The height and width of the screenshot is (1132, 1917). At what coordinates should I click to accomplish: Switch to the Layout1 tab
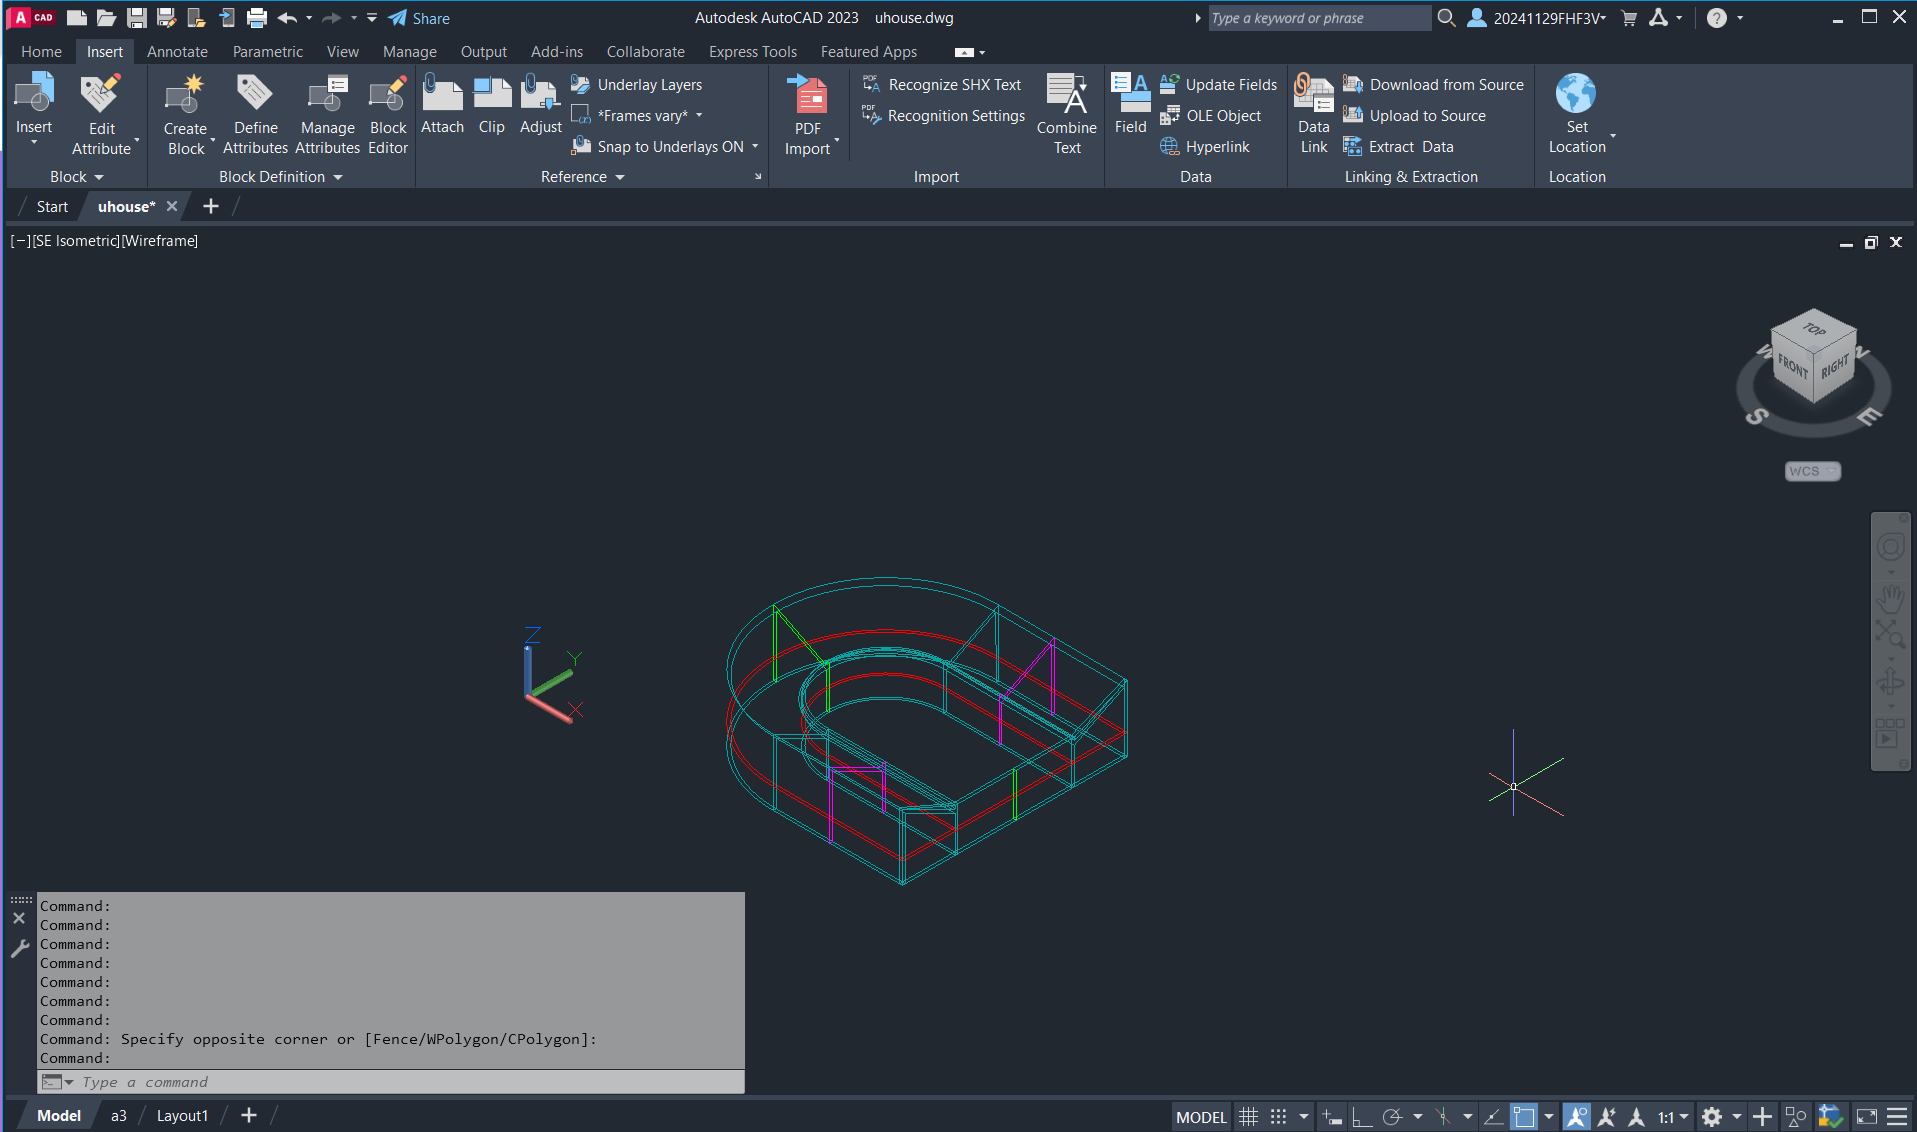182,1116
